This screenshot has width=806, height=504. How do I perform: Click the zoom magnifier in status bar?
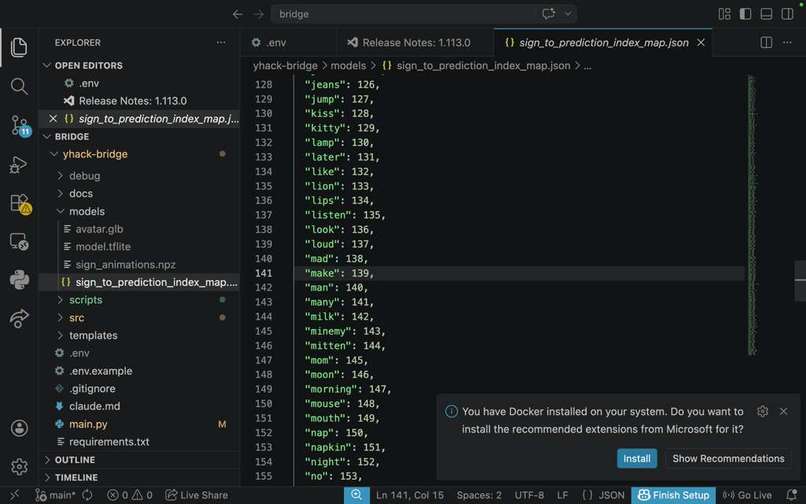(x=357, y=495)
